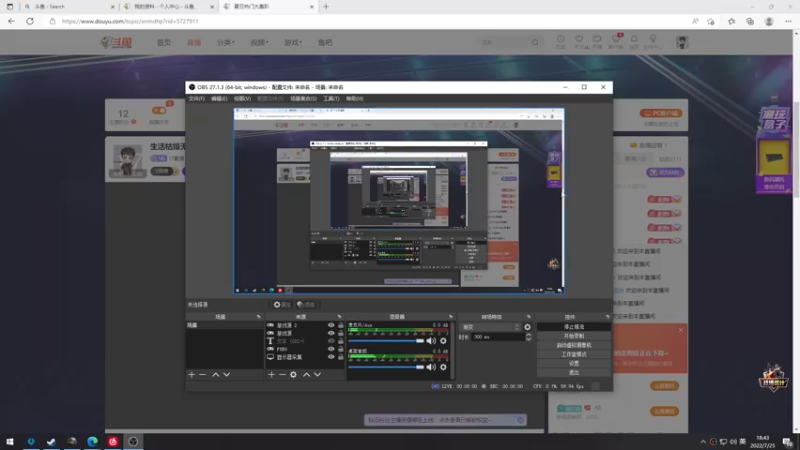Viewport: 800px width, 450px height.
Task: Click 启动虚拟摄像机 virtual camera button
Action: pos(574,345)
